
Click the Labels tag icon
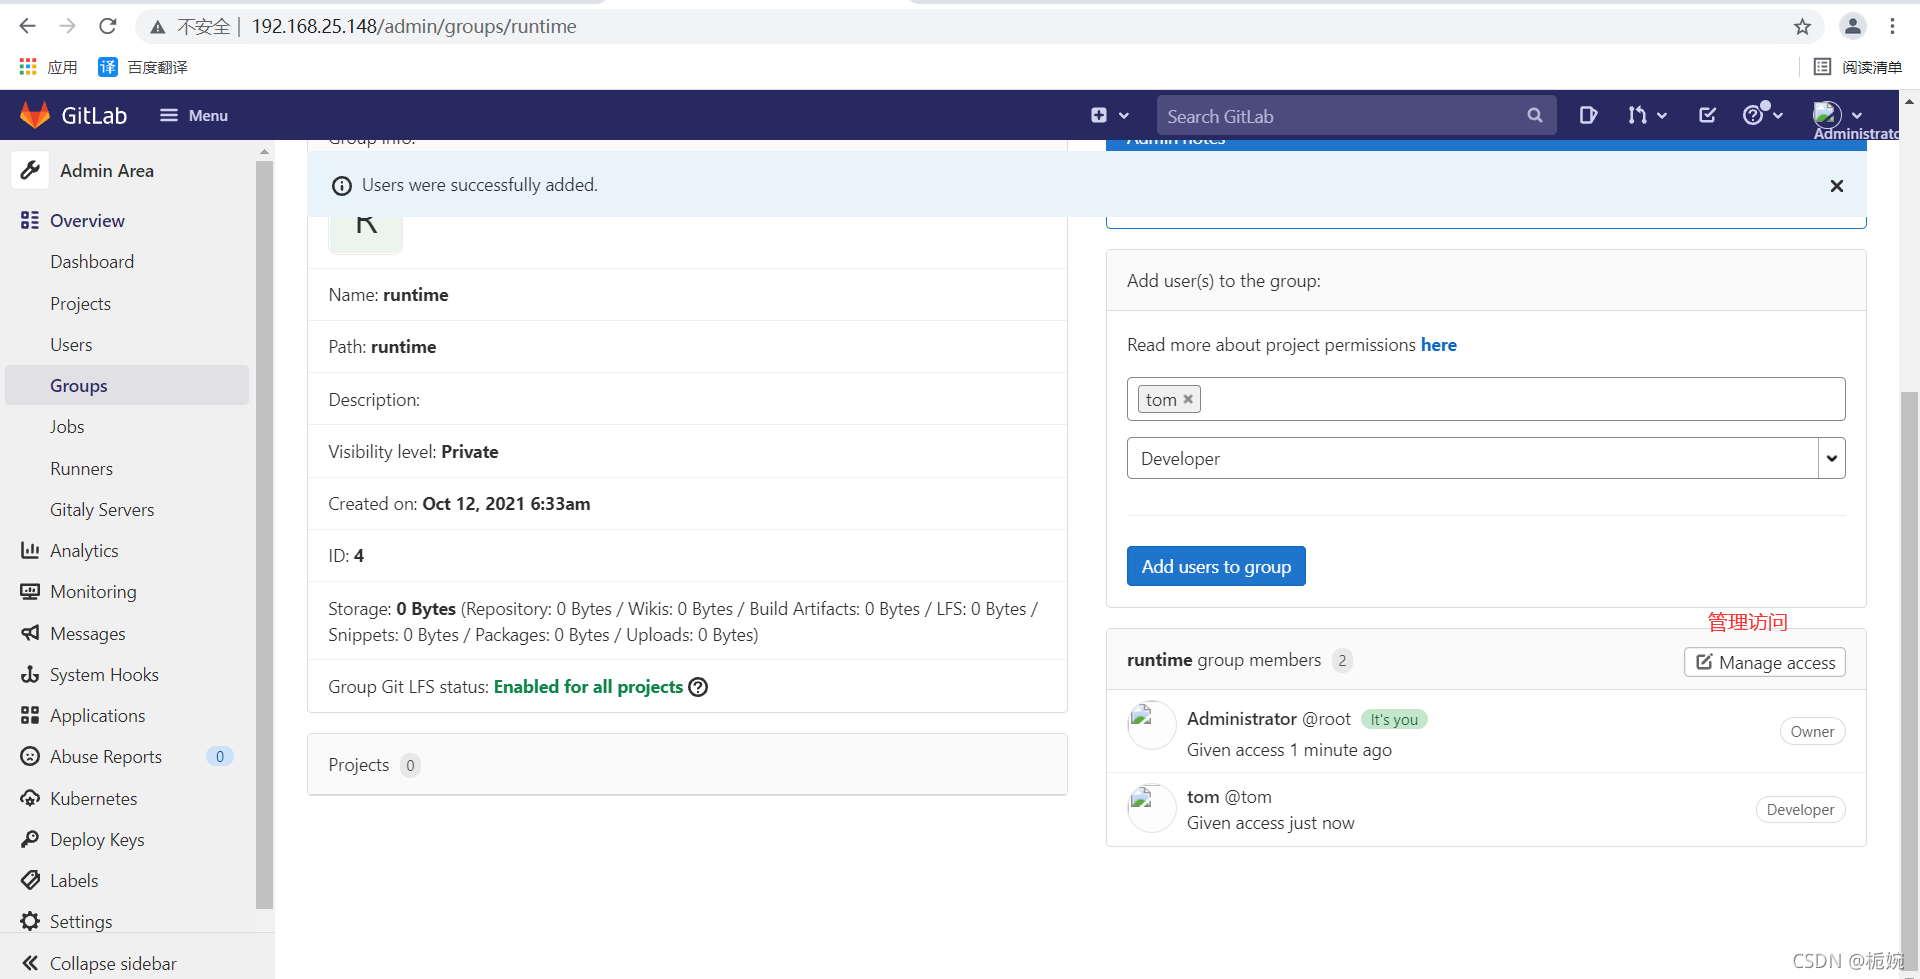pyautogui.click(x=30, y=880)
